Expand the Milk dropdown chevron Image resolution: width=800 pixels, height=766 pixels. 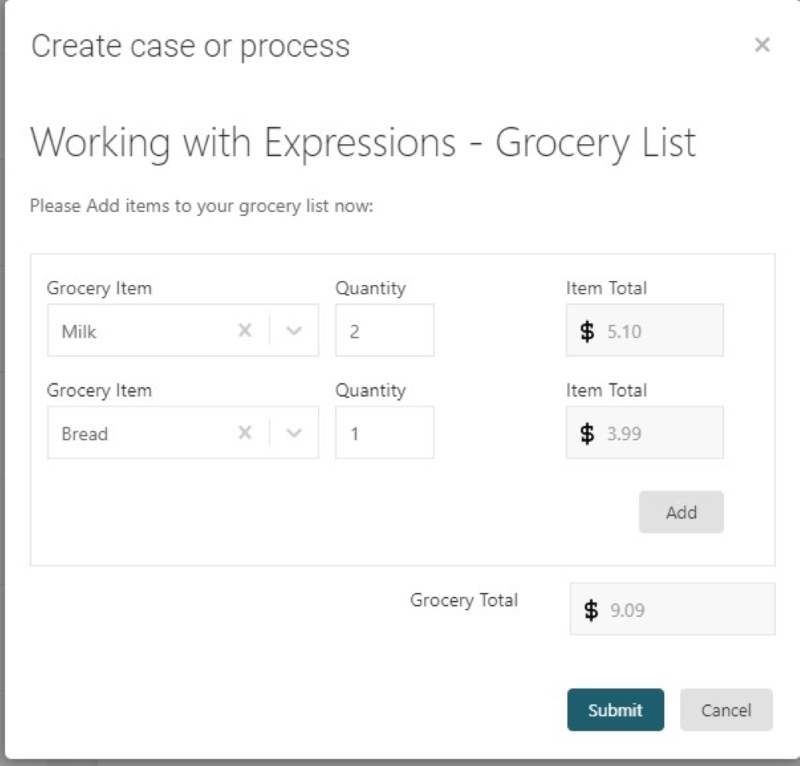pyautogui.click(x=294, y=331)
